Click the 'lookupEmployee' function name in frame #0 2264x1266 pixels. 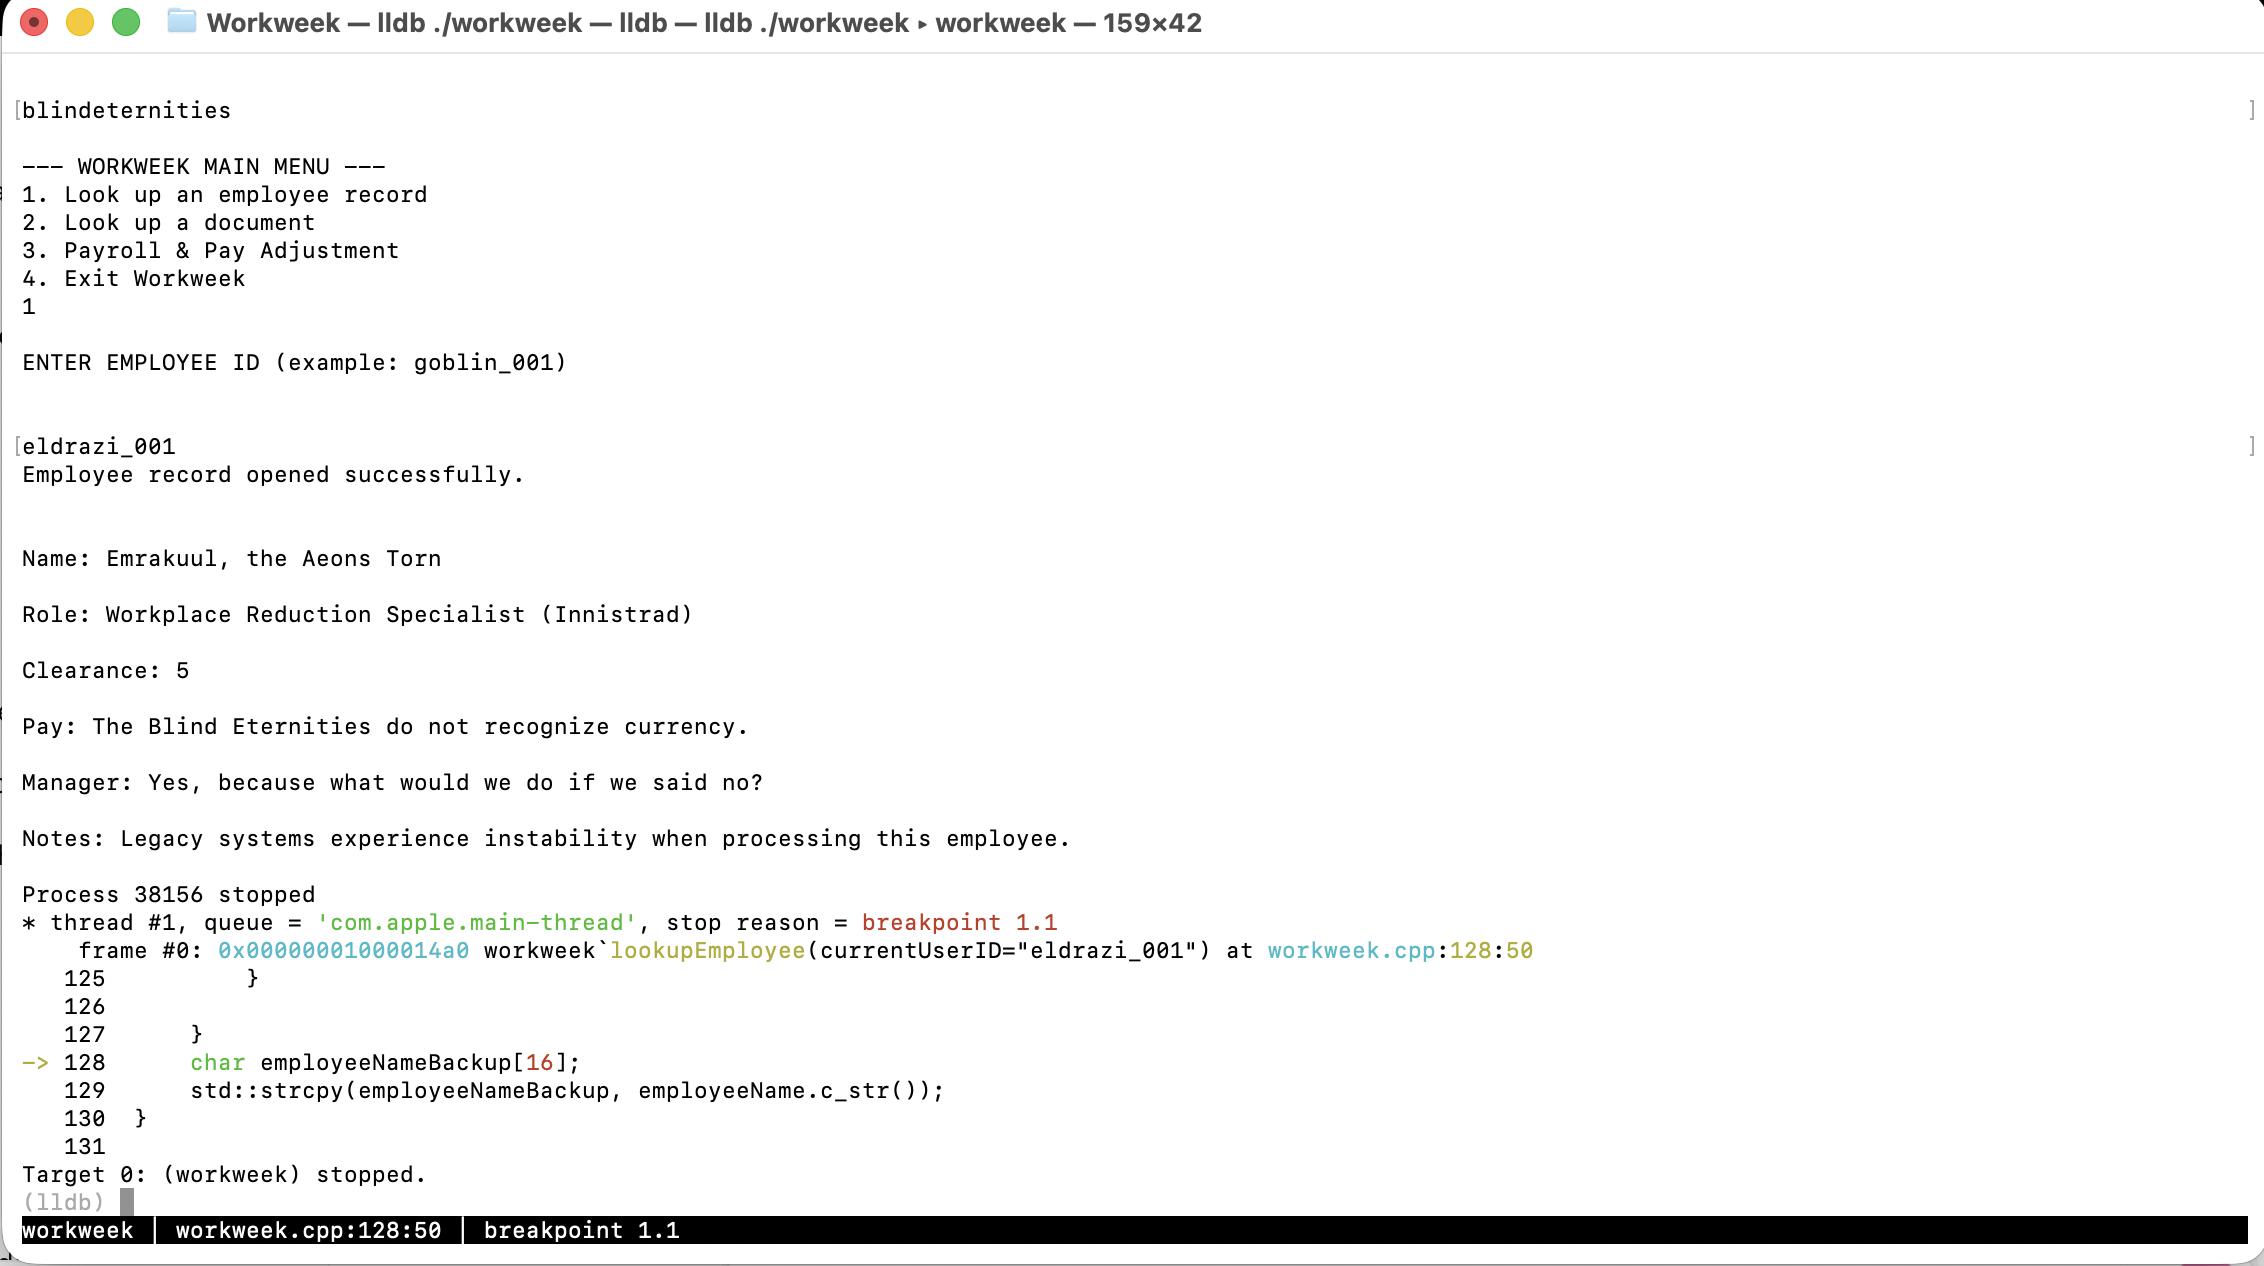(x=708, y=950)
